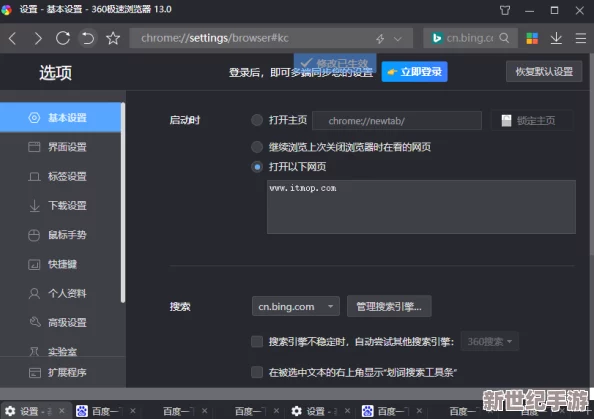Screen dimensions: 594x419
Task: Open the downloads manager icon
Action: pos(556,38)
